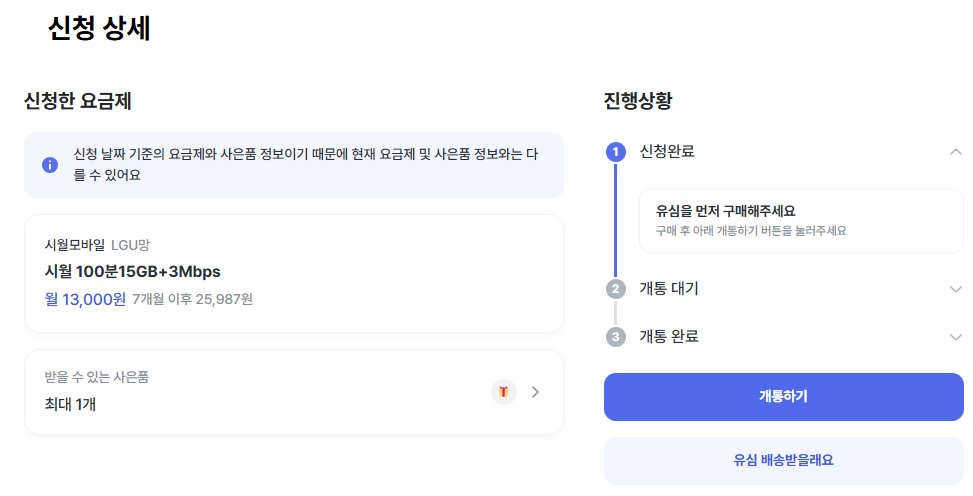Click step 3 circle badge
Image resolution: width=973 pixels, height=496 pixels.
click(616, 336)
